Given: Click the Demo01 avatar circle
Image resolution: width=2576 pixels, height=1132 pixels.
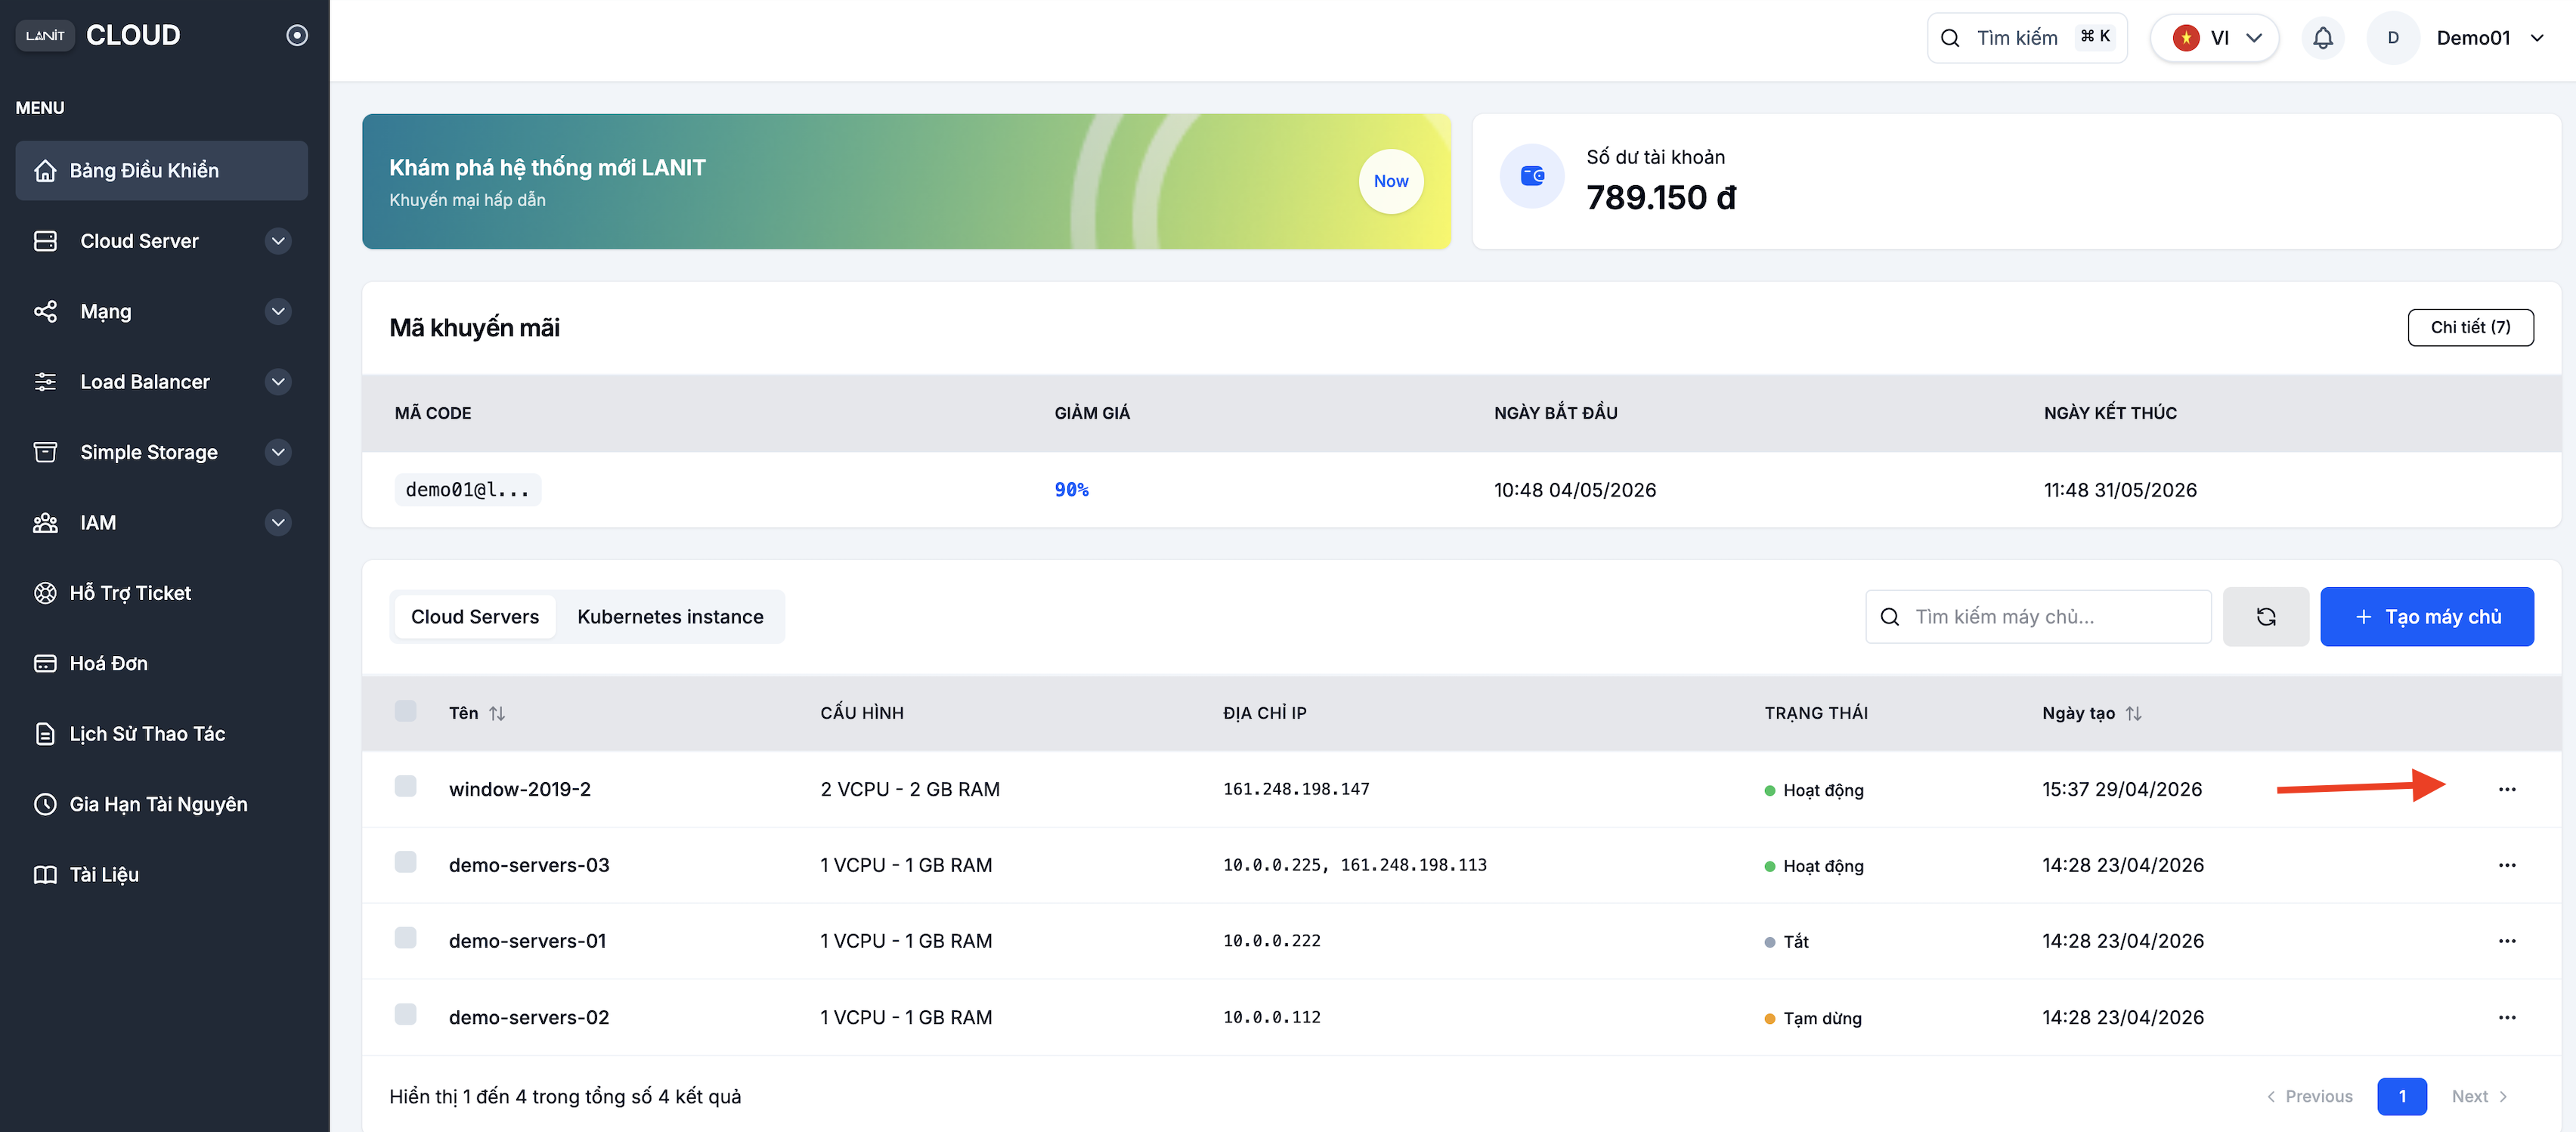Looking at the screenshot, I should 2393,38.
